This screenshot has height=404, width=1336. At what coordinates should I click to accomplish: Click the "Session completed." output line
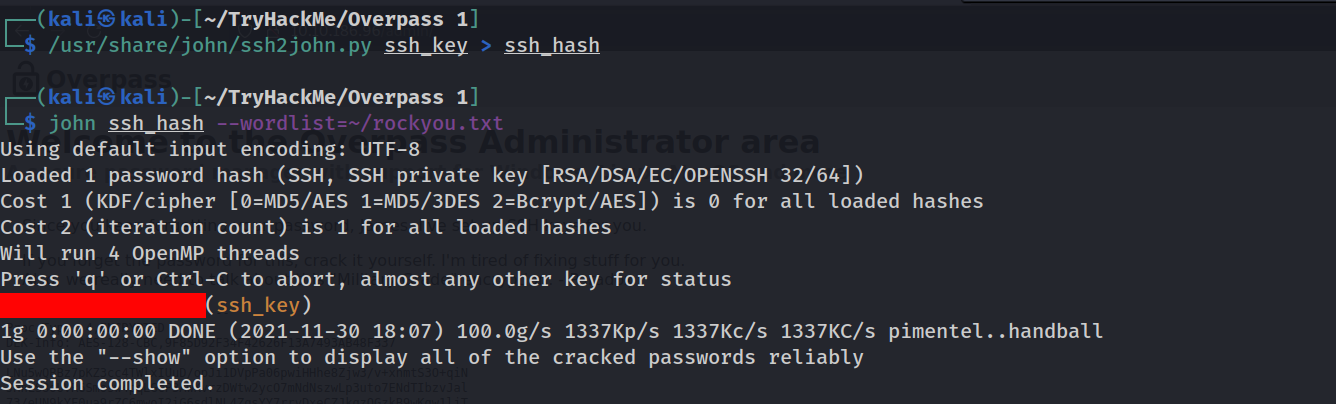tap(108, 382)
